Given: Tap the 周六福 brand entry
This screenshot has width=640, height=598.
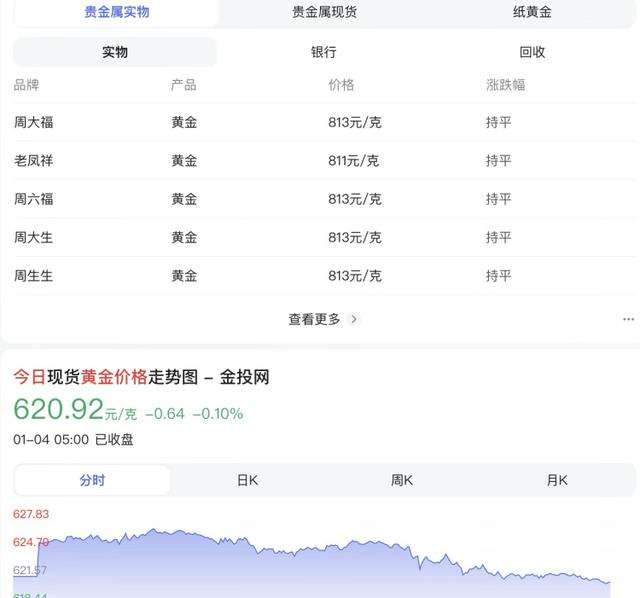Looking at the screenshot, I should pos(34,199).
